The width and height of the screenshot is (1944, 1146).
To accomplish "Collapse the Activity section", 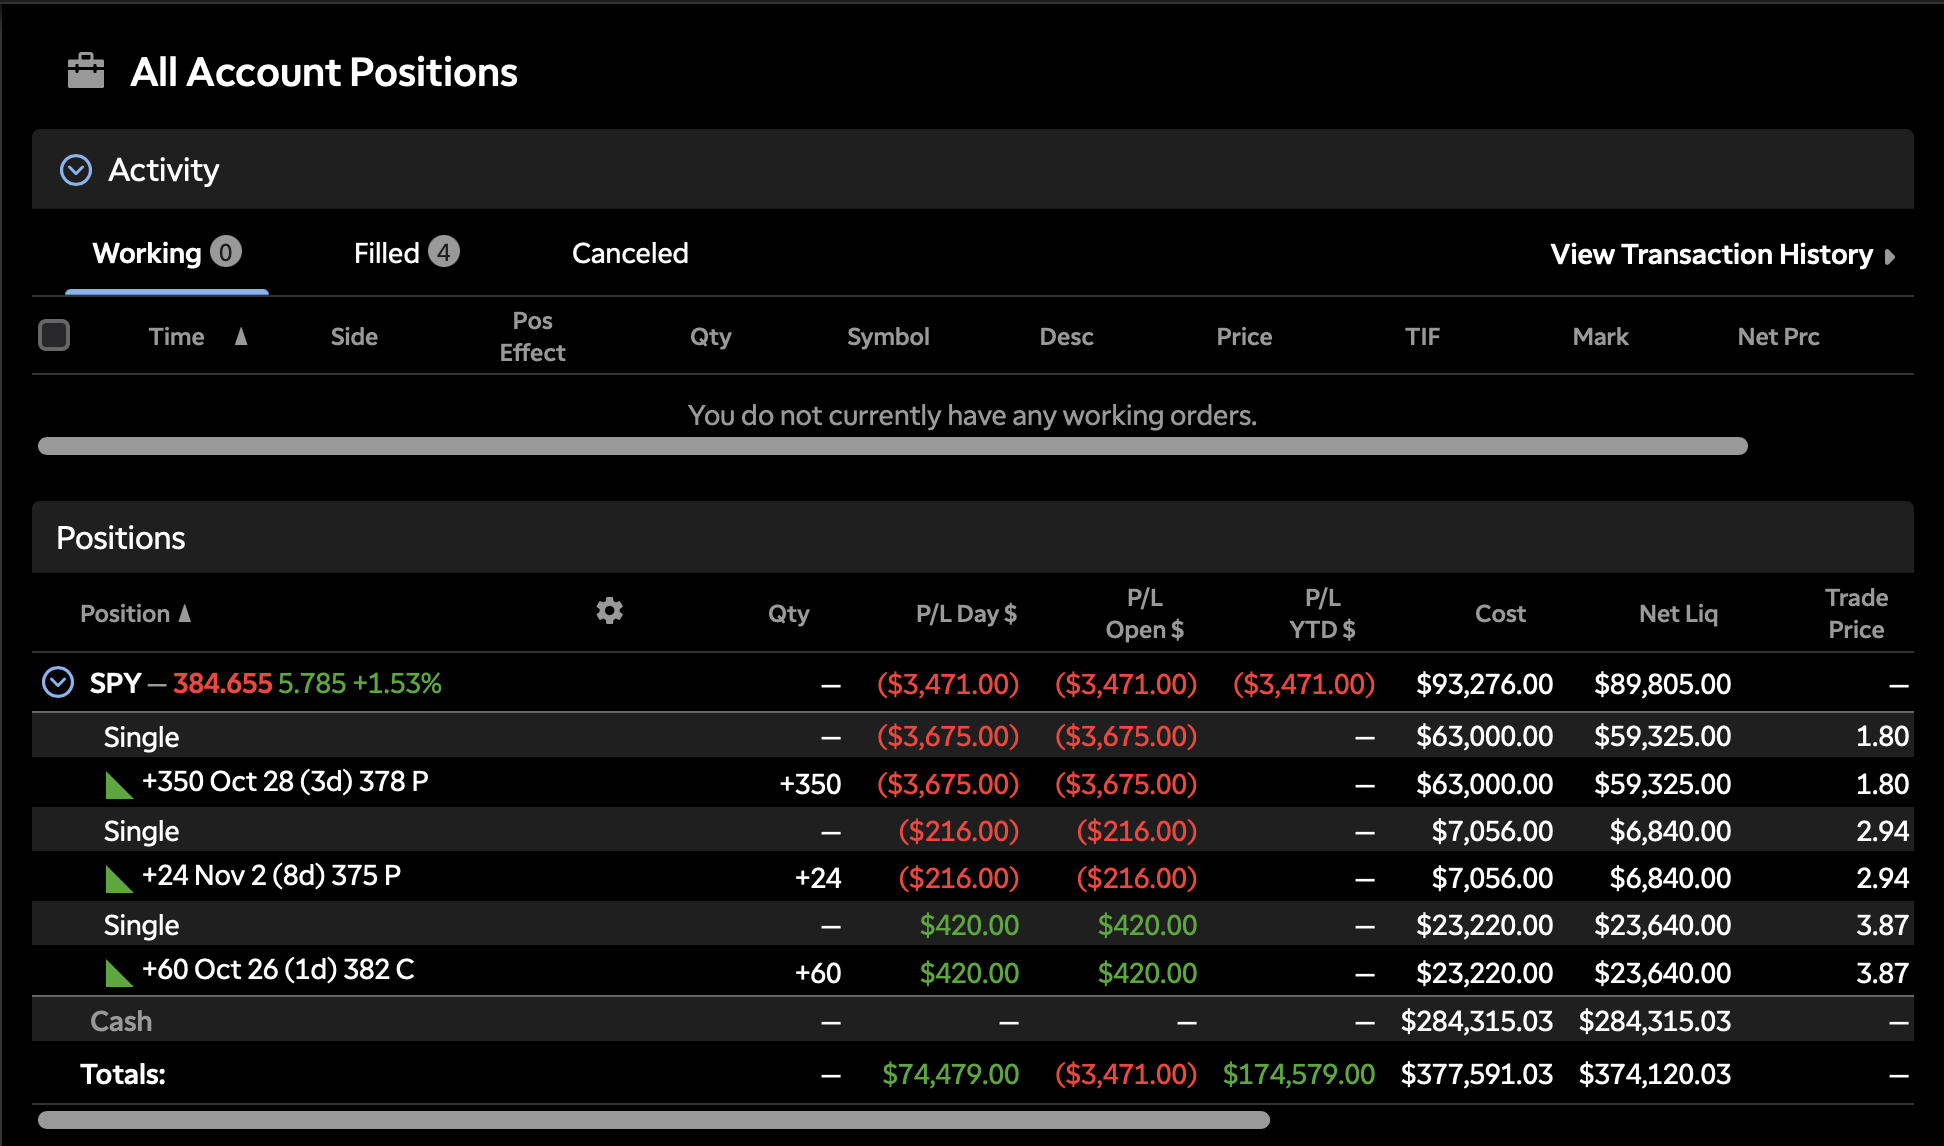I will pyautogui.click(x=76, y=170).
